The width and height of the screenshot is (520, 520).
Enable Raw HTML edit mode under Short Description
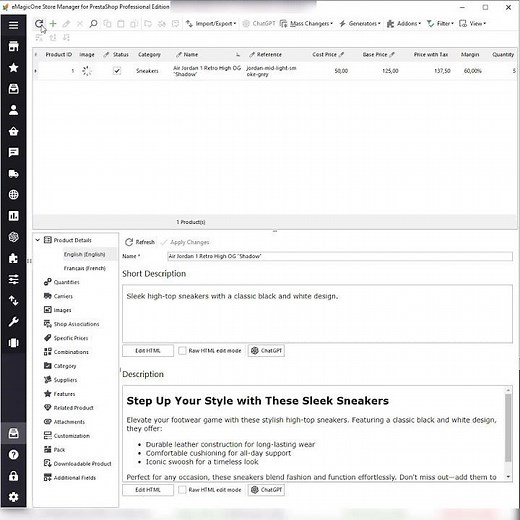coord(182,351)
